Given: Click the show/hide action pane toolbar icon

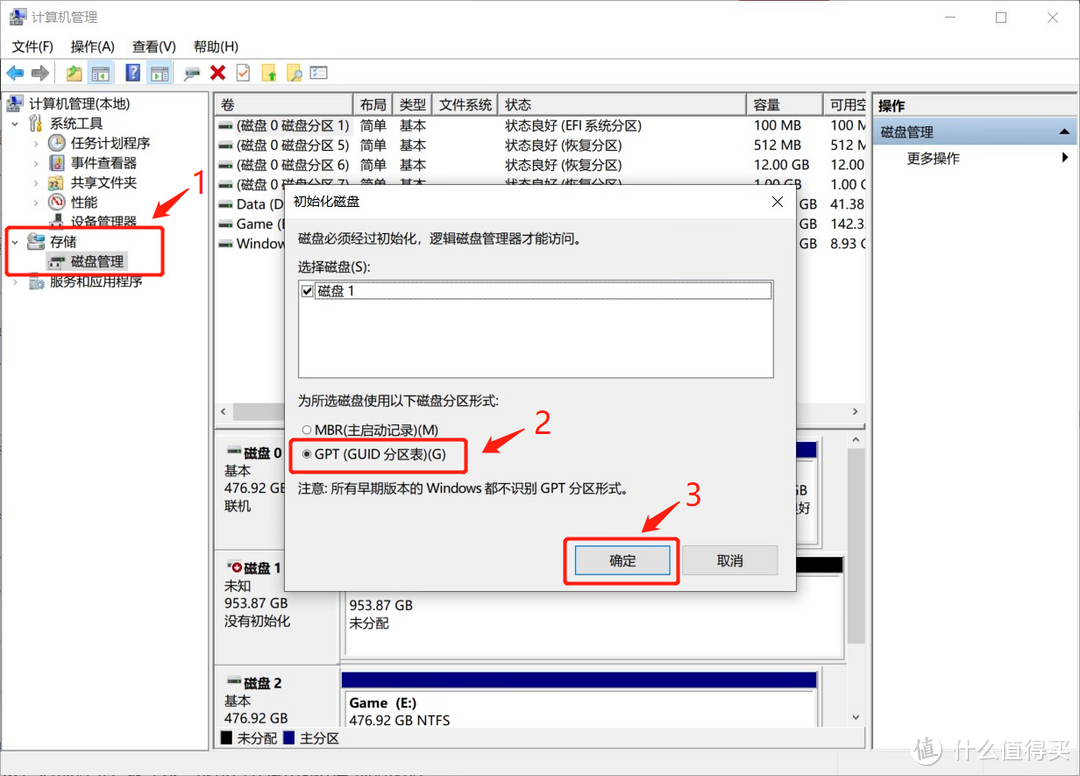Looking at the screenshot, I should [160, 72].
